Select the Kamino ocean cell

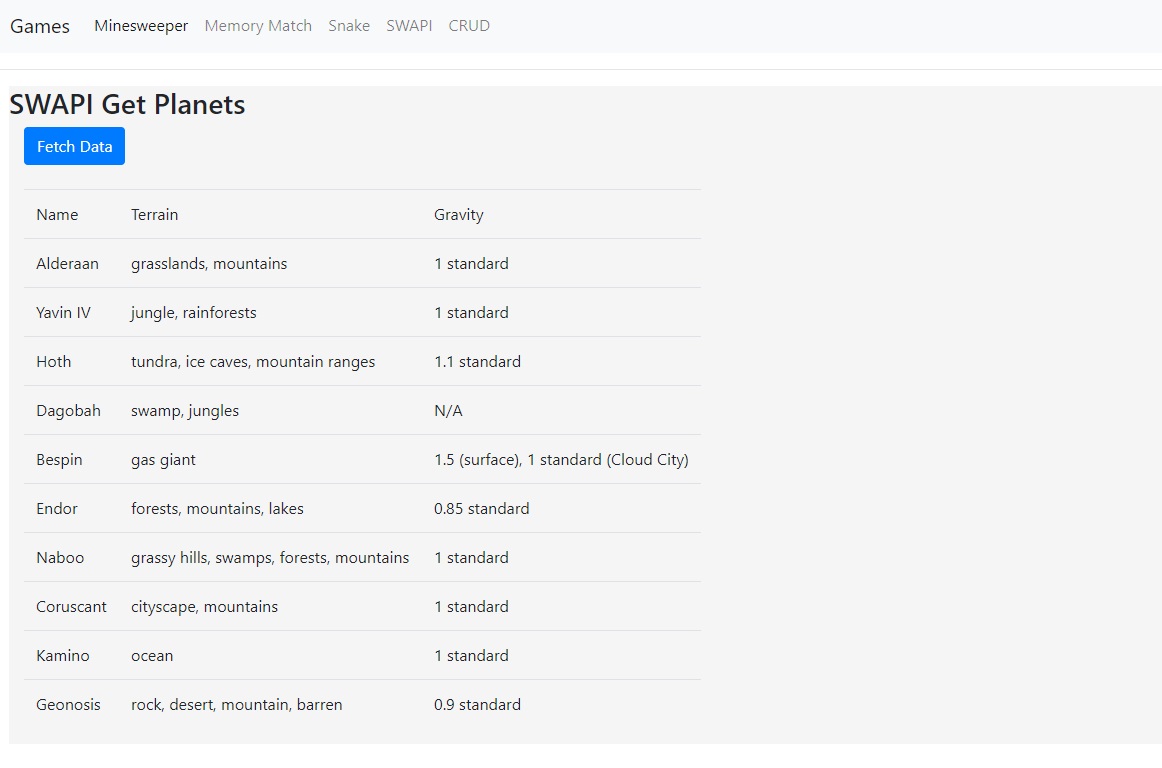click(152, 655)
